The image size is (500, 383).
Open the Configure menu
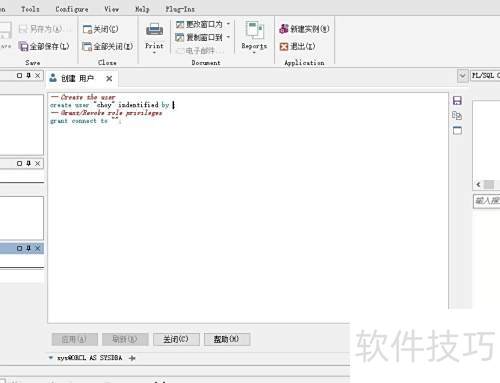[72, 9]
